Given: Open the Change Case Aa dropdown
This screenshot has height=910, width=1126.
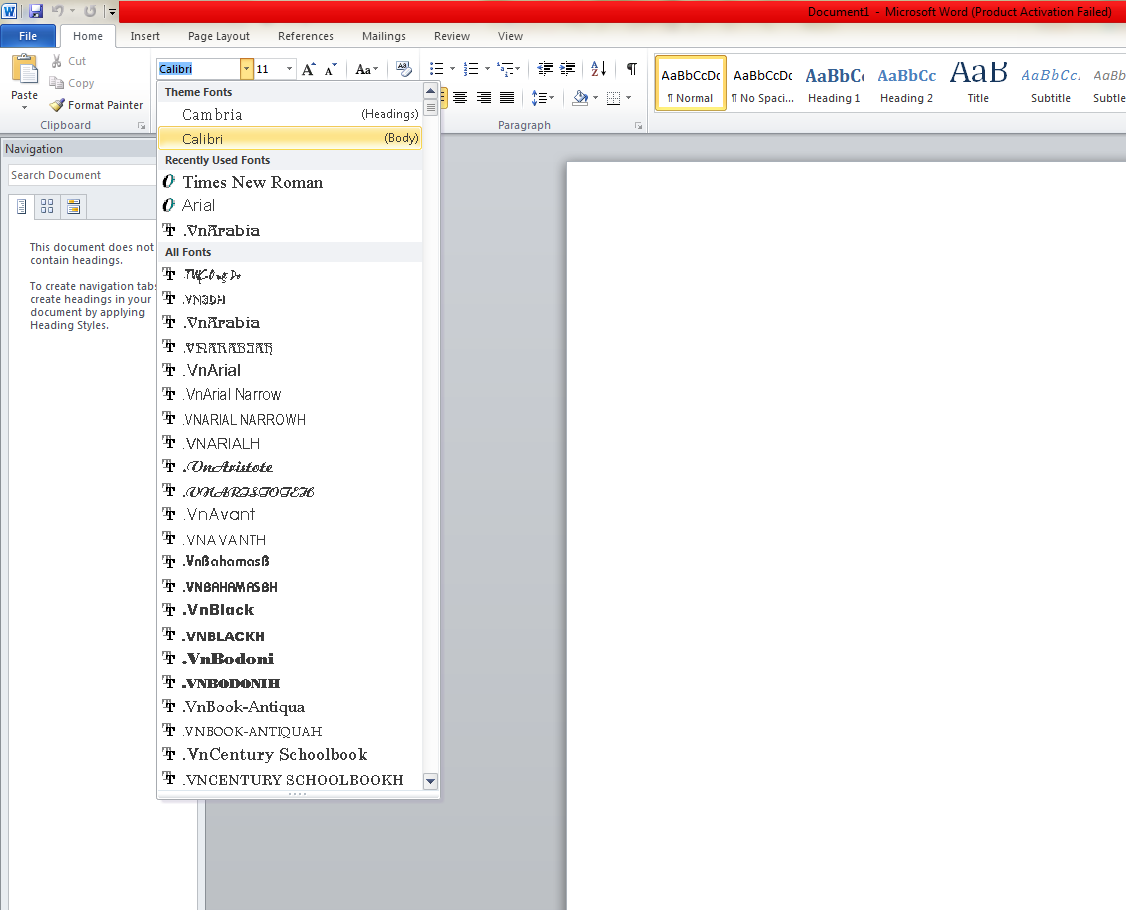Looking at the screenshot, I should click(x=366, y=69).
